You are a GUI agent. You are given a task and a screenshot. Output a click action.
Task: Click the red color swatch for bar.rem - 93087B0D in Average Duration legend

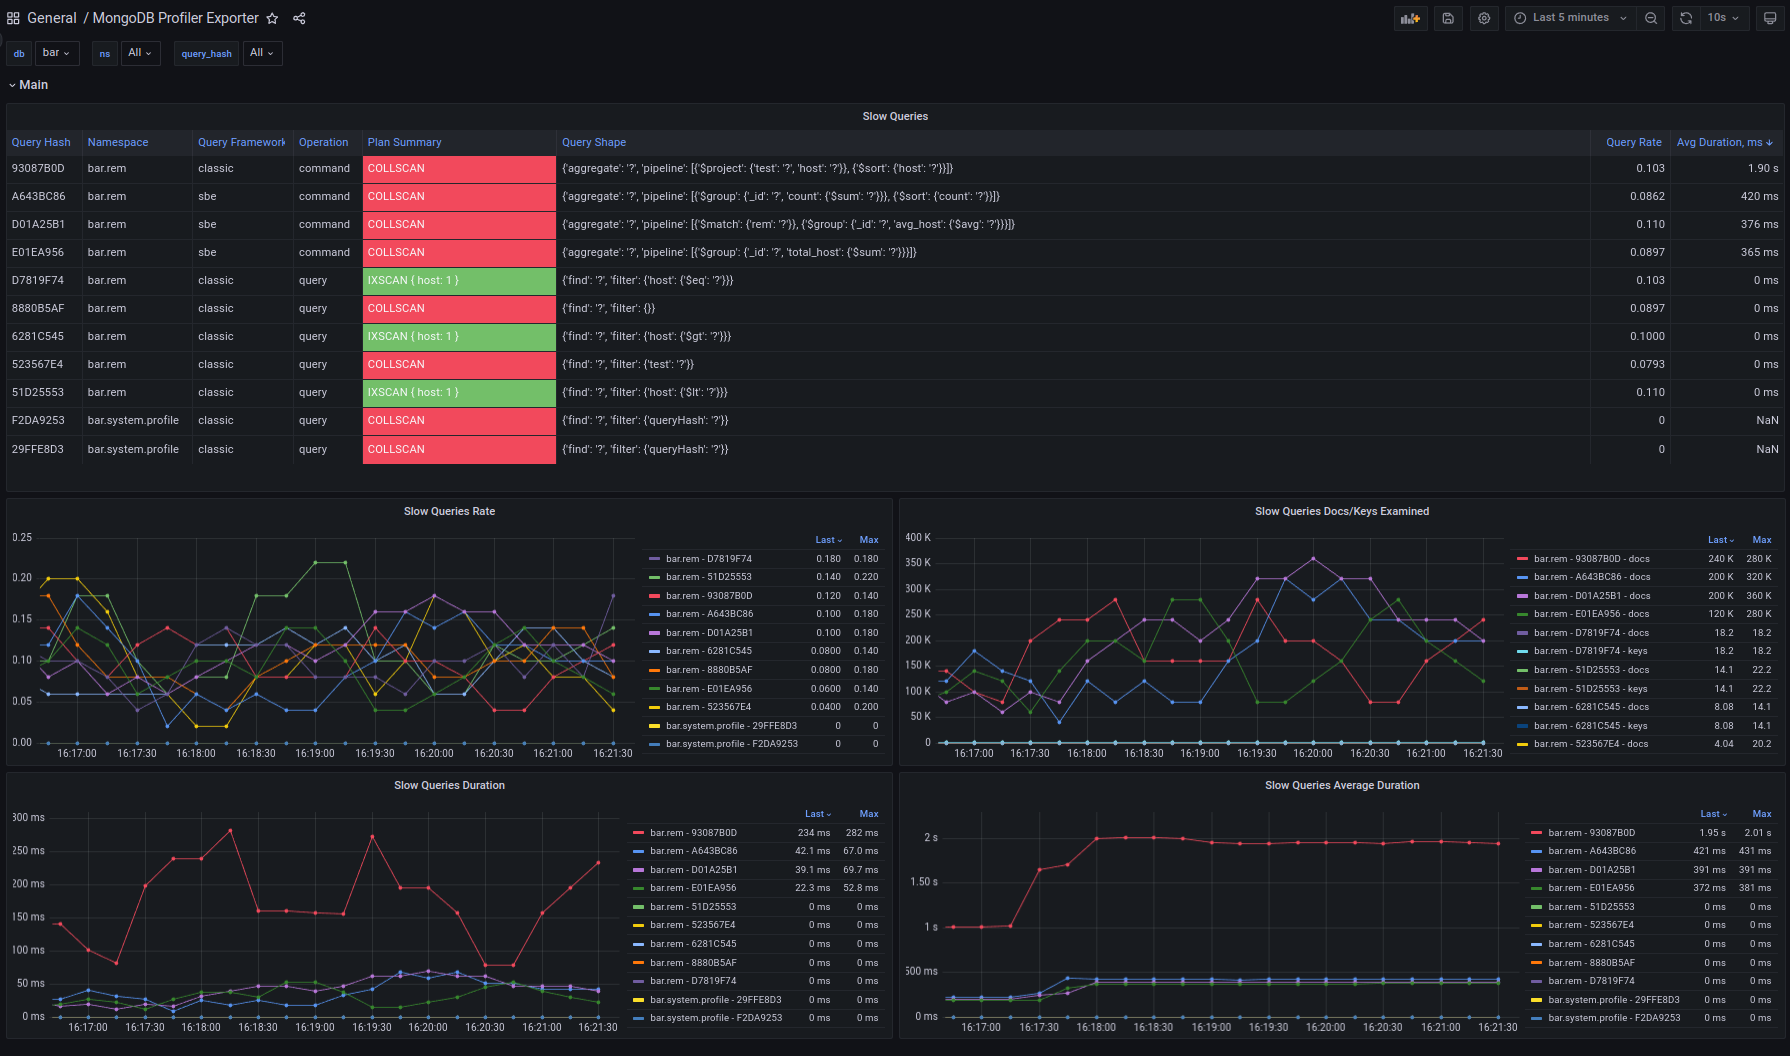pos(1537,833)
